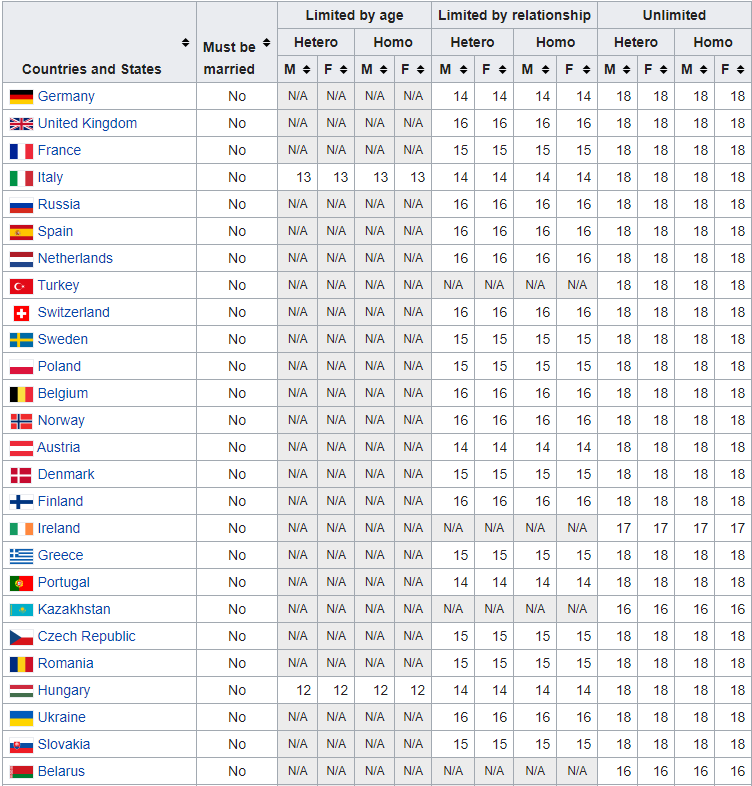Sort Limited by age Hetero M column
This screenshot has width=752, height=786.
click(306, 70)
